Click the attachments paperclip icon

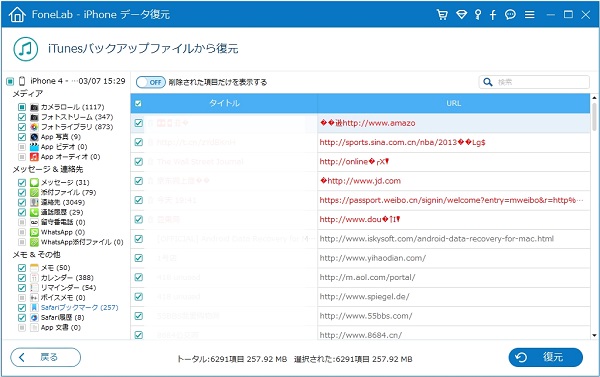click(34, 193)
